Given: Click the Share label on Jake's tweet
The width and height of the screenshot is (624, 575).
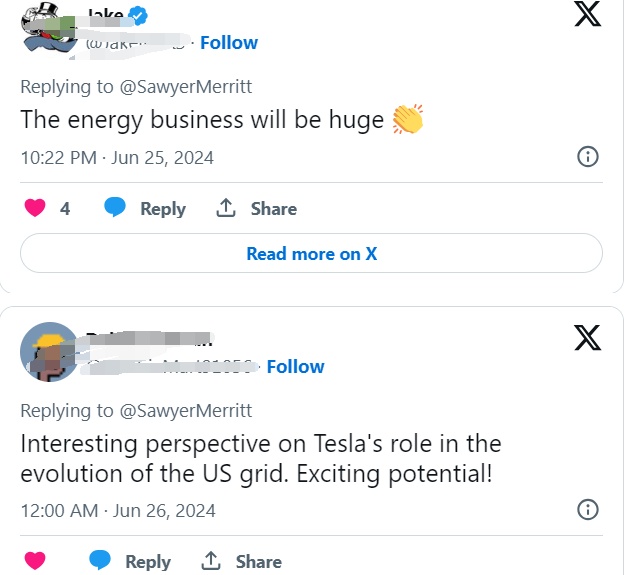Looking at the screenshot, I should pos(273,208).
